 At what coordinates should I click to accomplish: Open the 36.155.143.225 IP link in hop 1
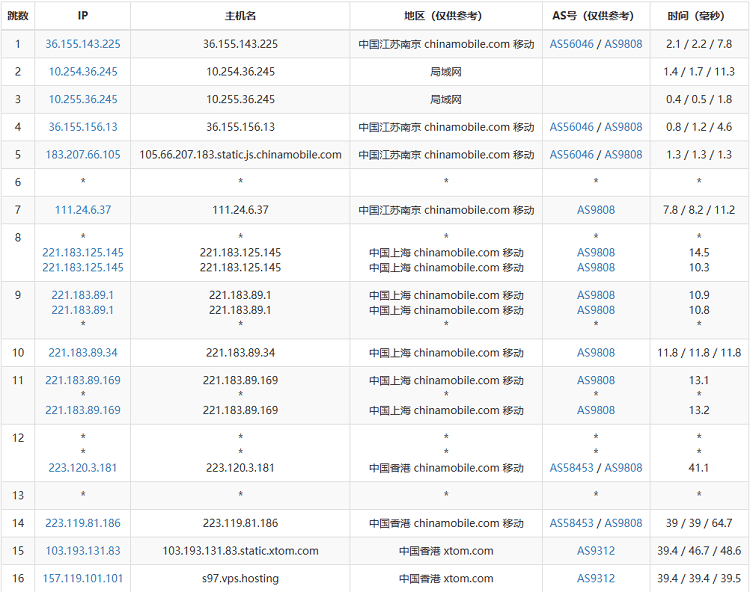click(83, 44)
